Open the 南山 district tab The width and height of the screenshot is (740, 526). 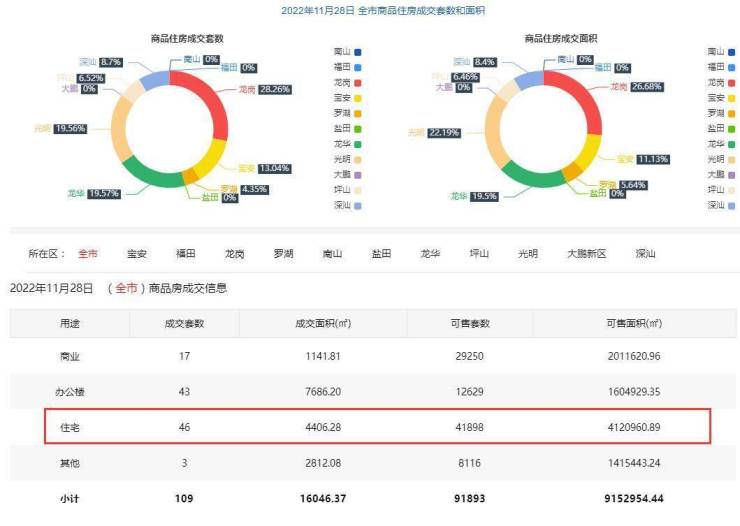333,254
